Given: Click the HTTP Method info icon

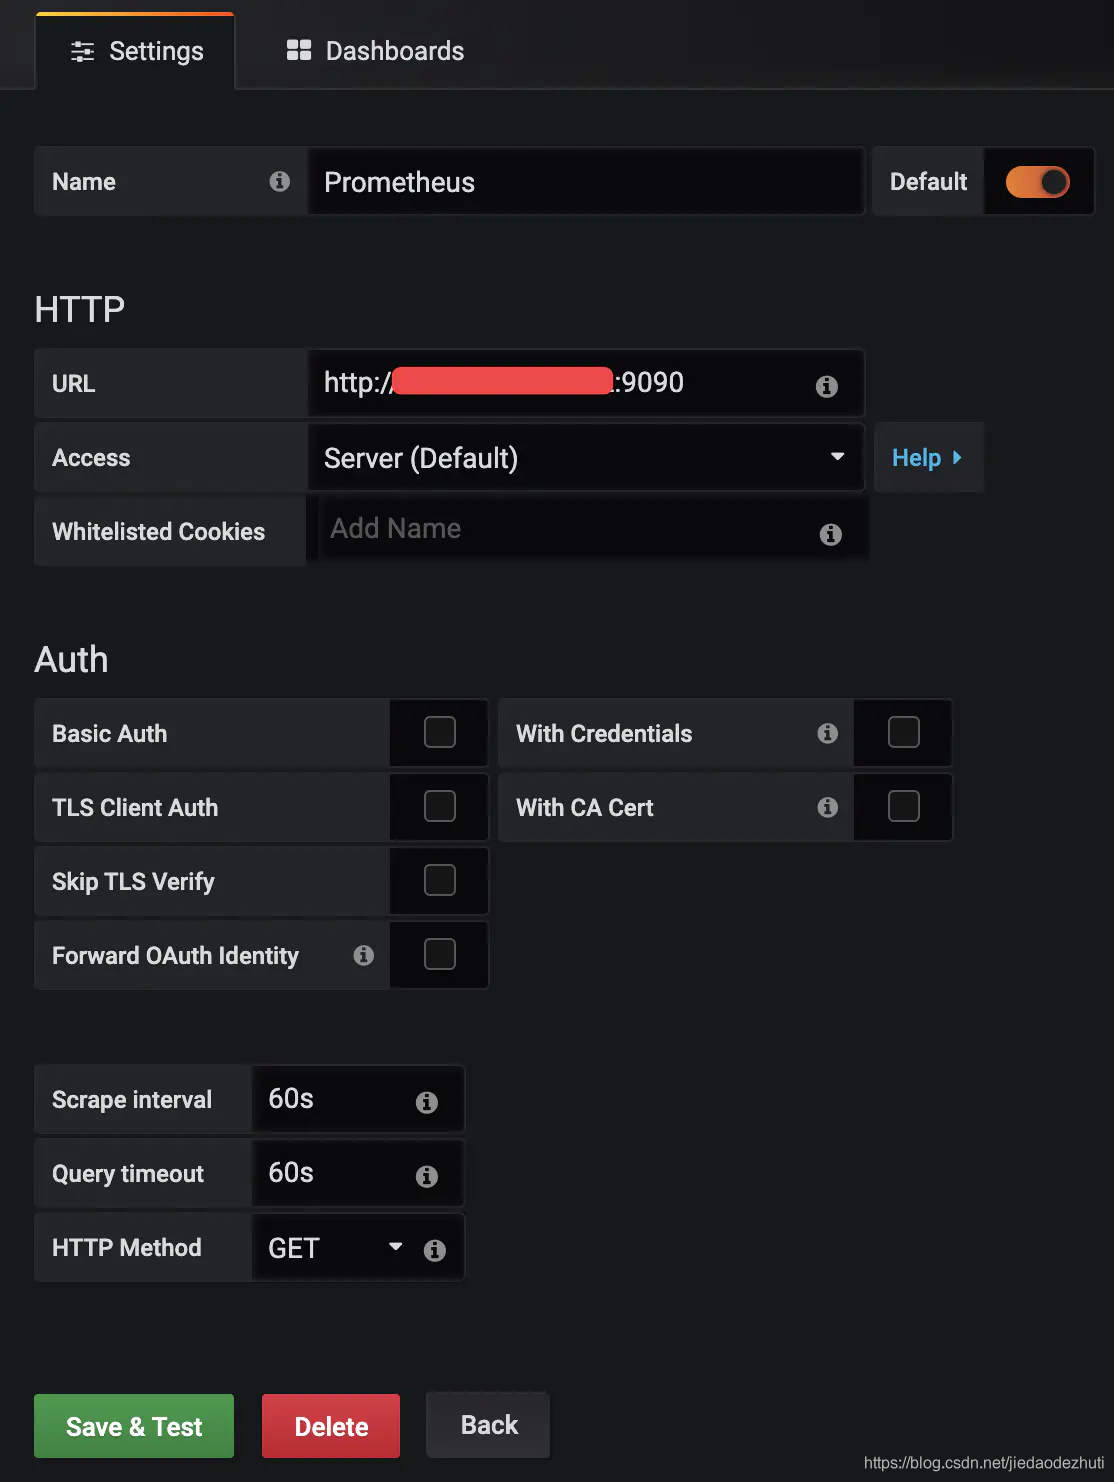Looking at the screenshot, I should point(434,1250).
